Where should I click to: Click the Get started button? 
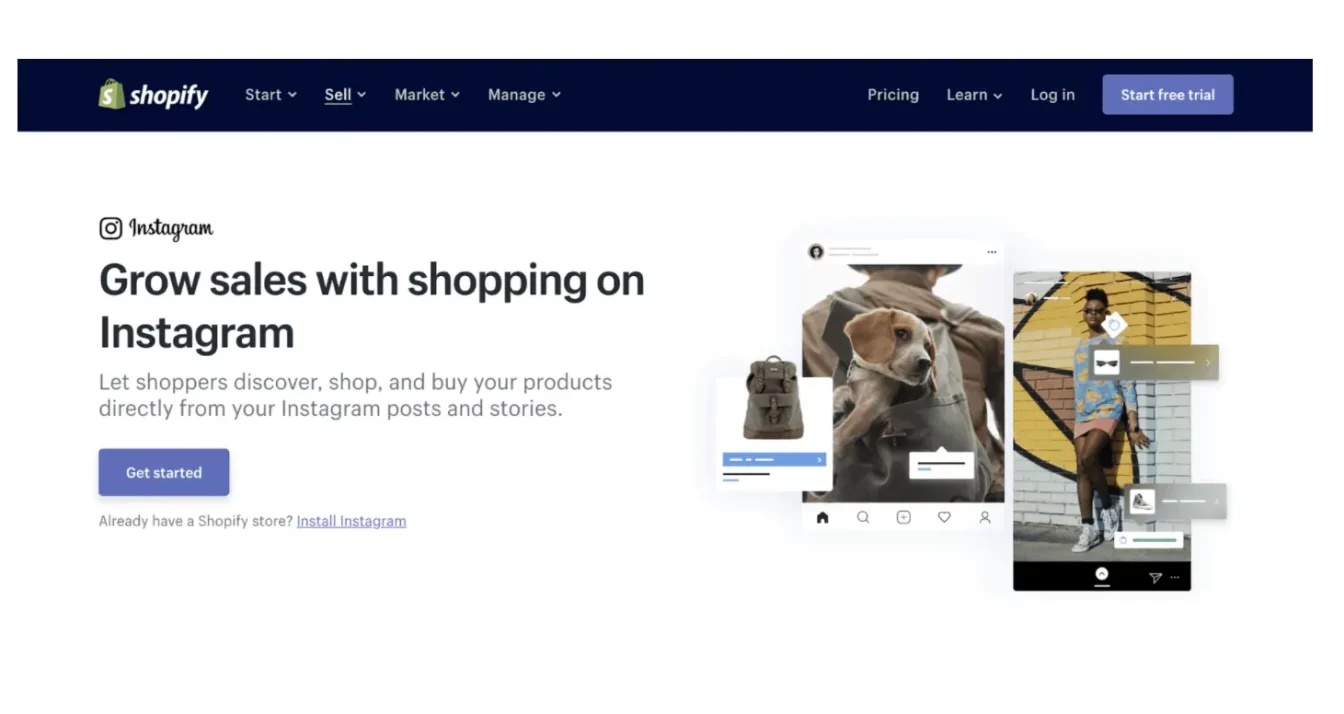(164, 472)
